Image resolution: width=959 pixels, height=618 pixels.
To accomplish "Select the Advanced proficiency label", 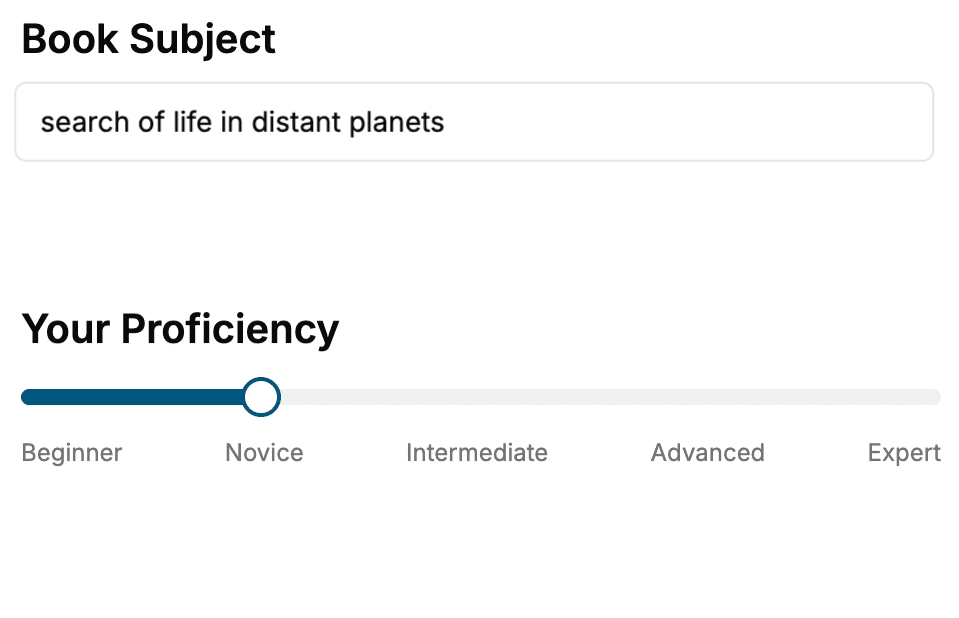I will pyautogui.click(x=707, y=452).
